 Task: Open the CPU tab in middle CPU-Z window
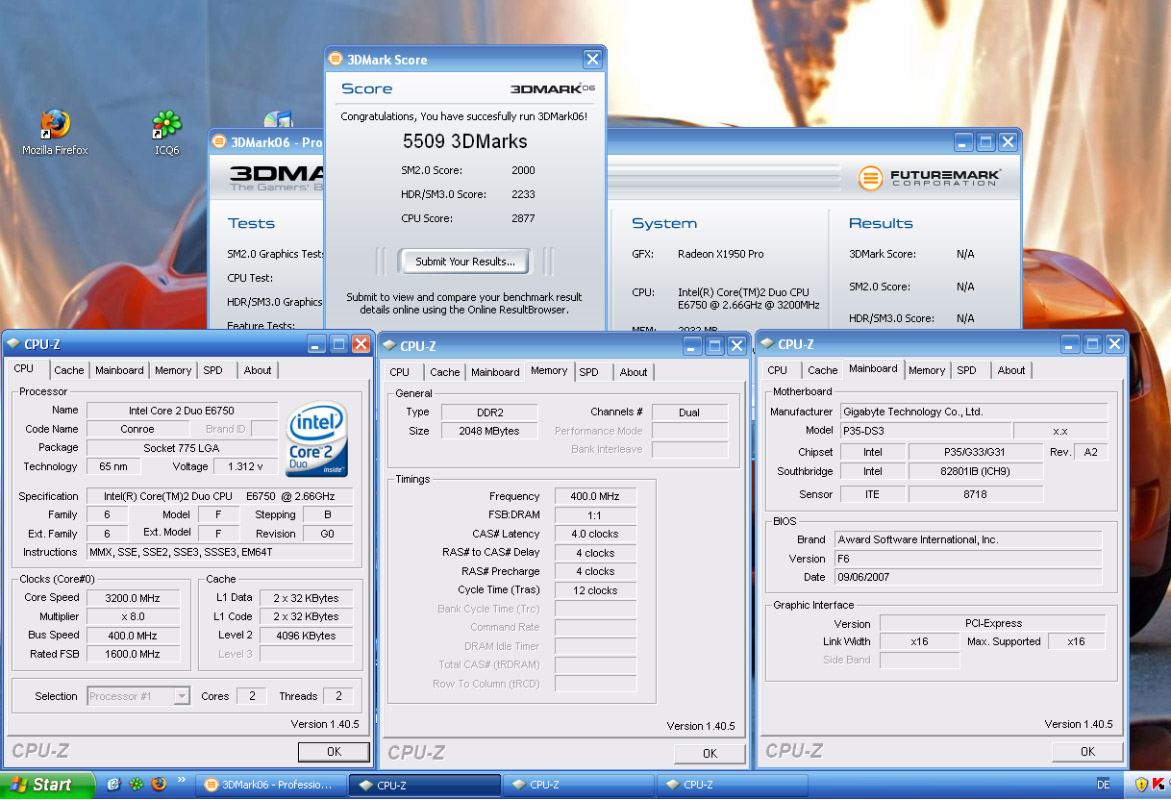pos(400,372)
